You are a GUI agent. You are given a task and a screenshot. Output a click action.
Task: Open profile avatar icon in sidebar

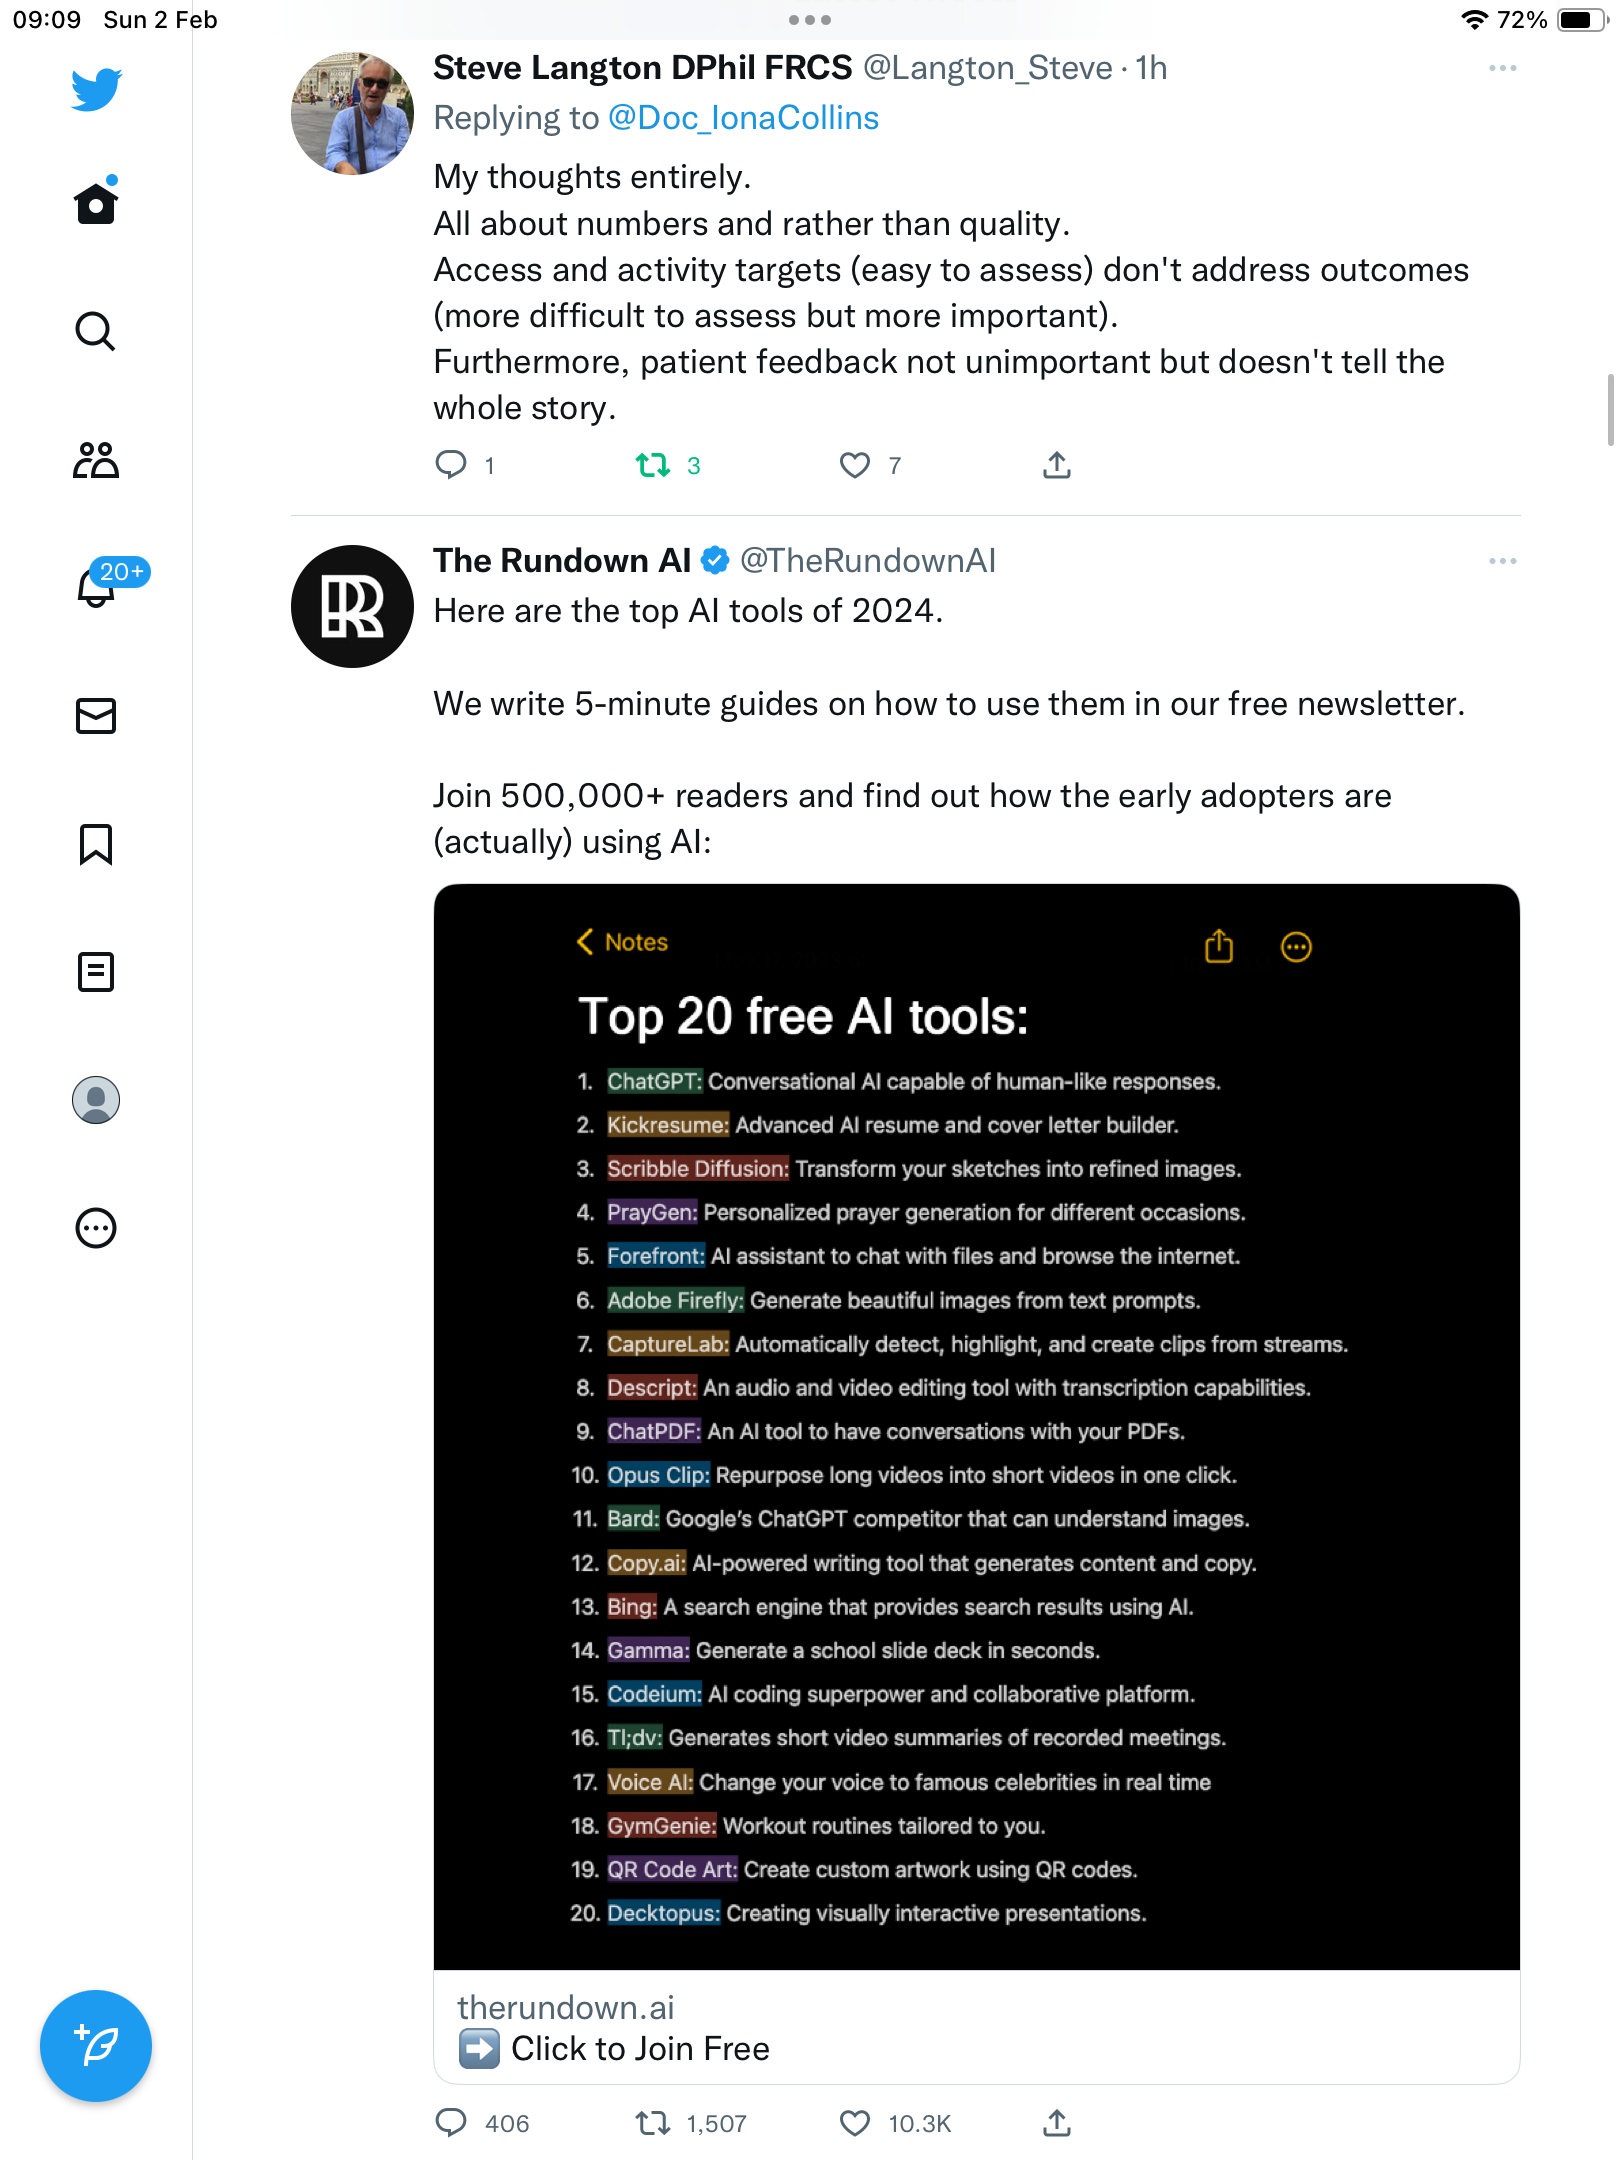coord(96,1100)
